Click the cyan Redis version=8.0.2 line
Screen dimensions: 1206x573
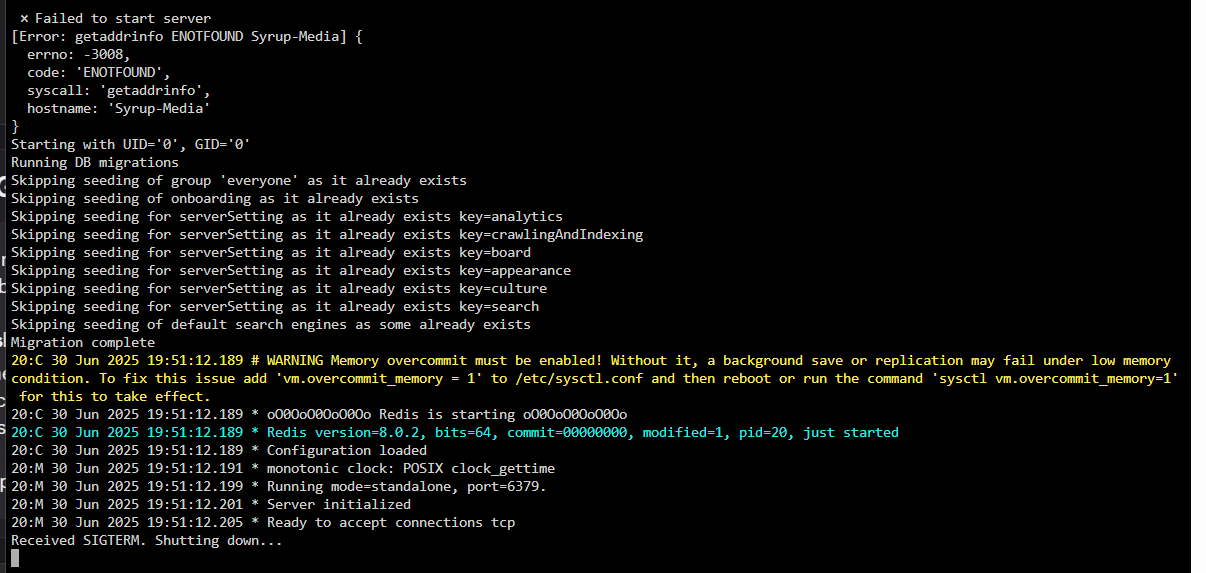pyautogui.click(x=455, y=433)
